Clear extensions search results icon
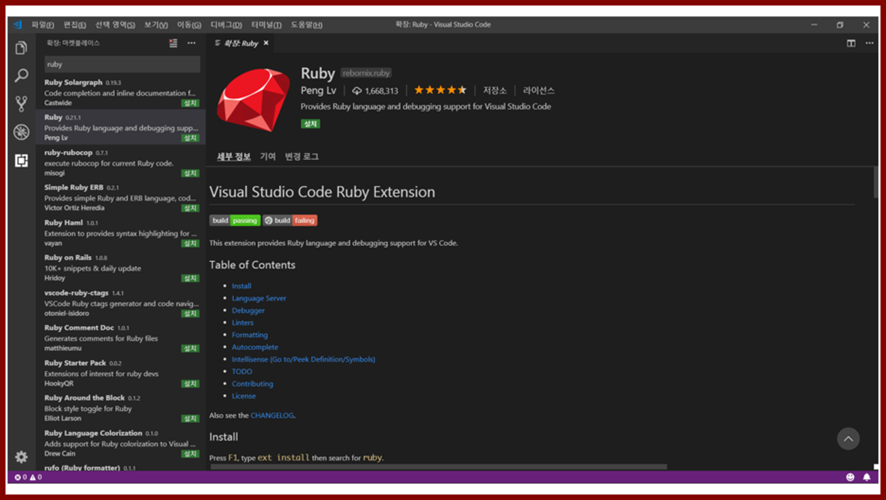Viewport: 886px width, 500px height. coord(173,43)
